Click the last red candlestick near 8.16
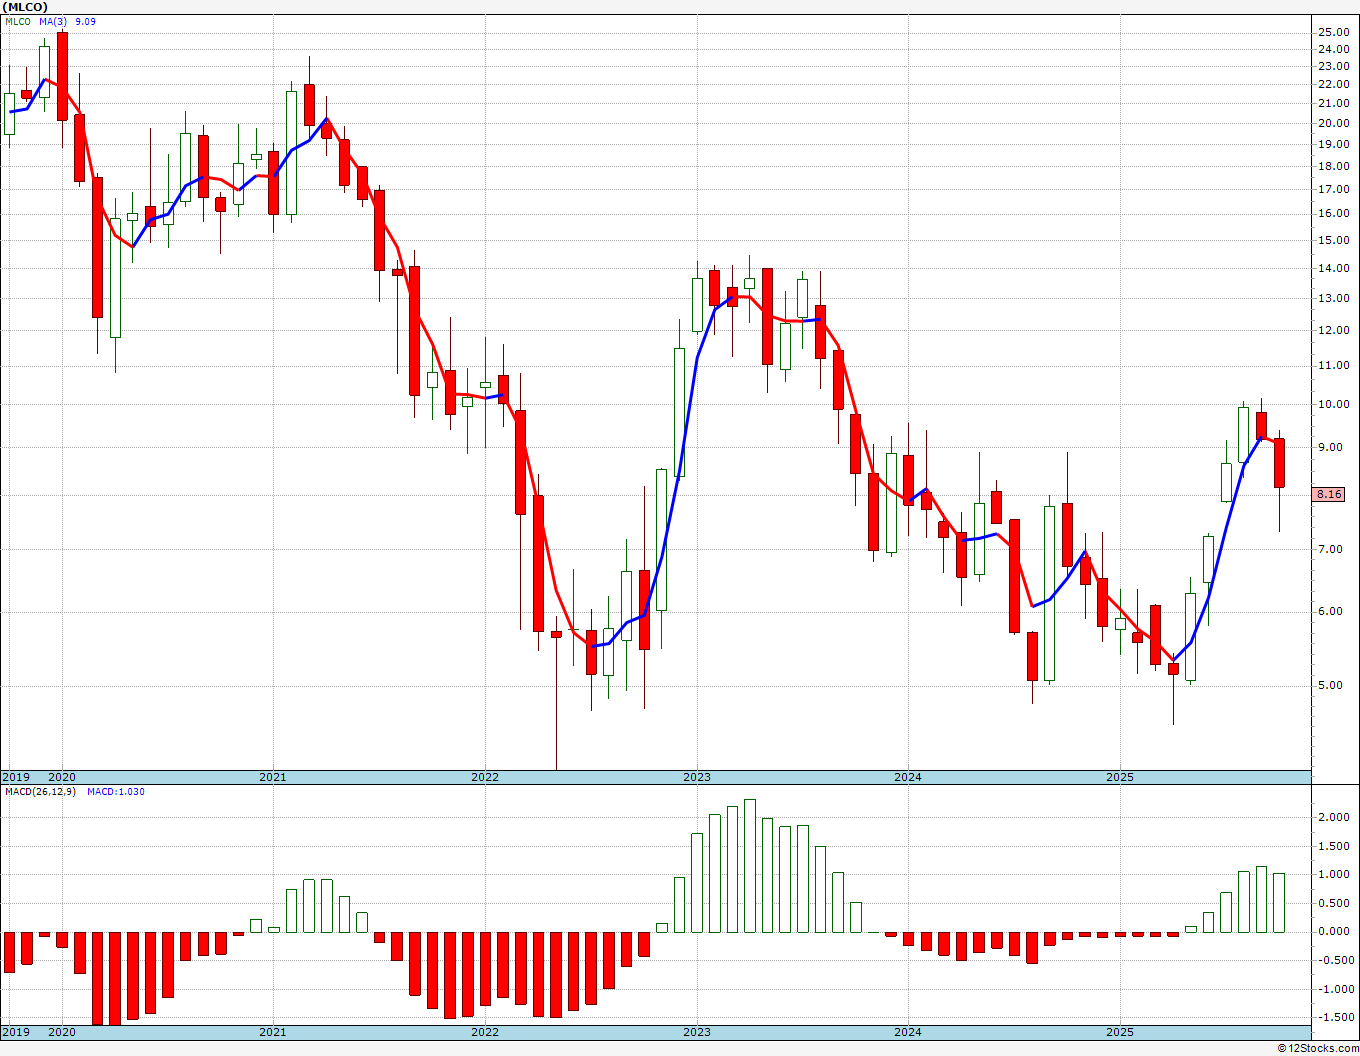The image size is (1360, 1056). (x=1279, y=463)
